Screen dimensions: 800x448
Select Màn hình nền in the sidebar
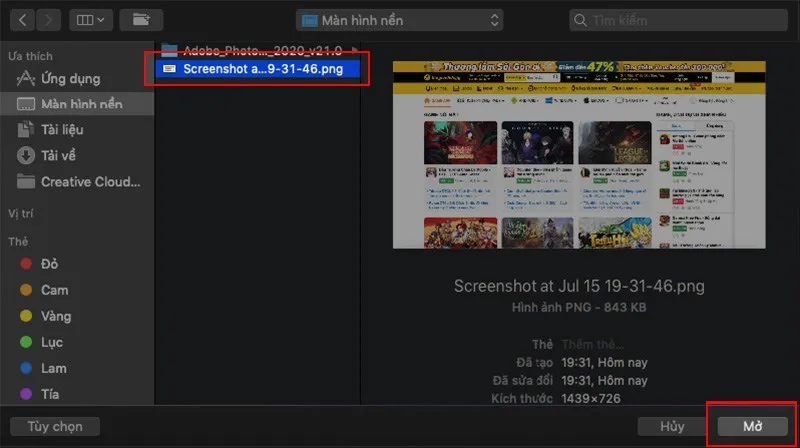tap(79, 104)
